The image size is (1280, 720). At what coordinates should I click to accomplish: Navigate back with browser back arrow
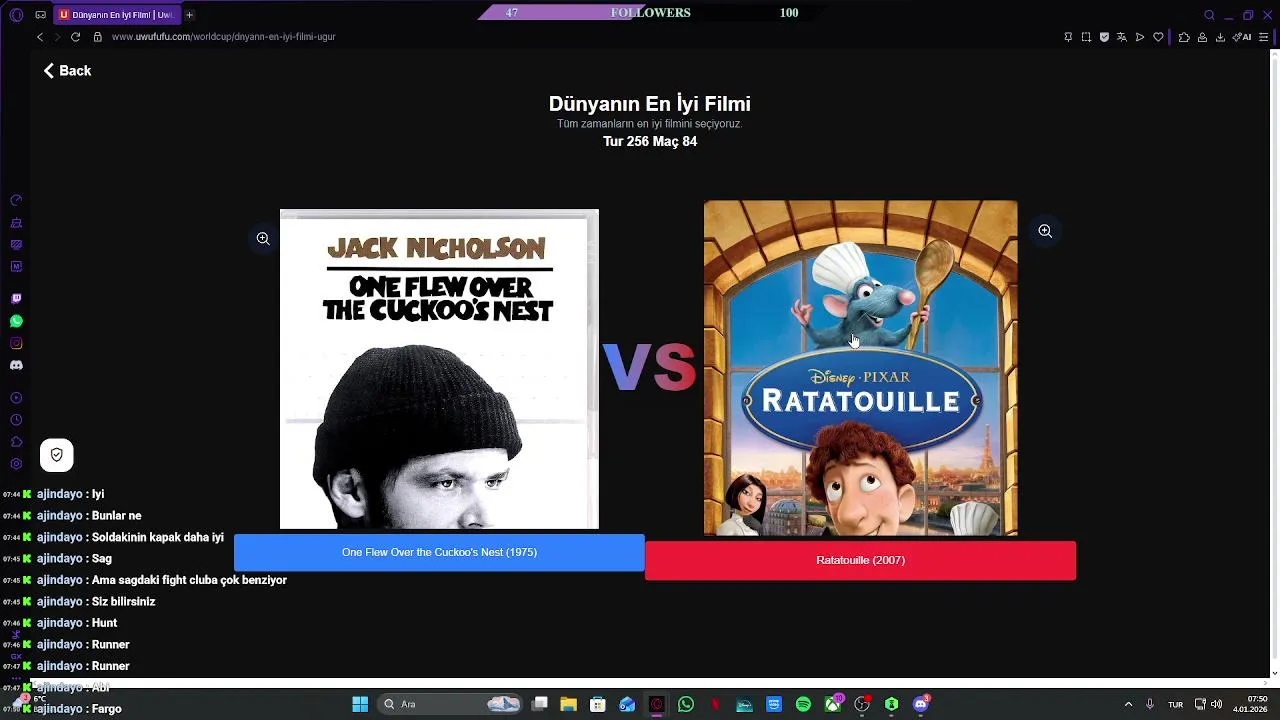pos(40,37)
